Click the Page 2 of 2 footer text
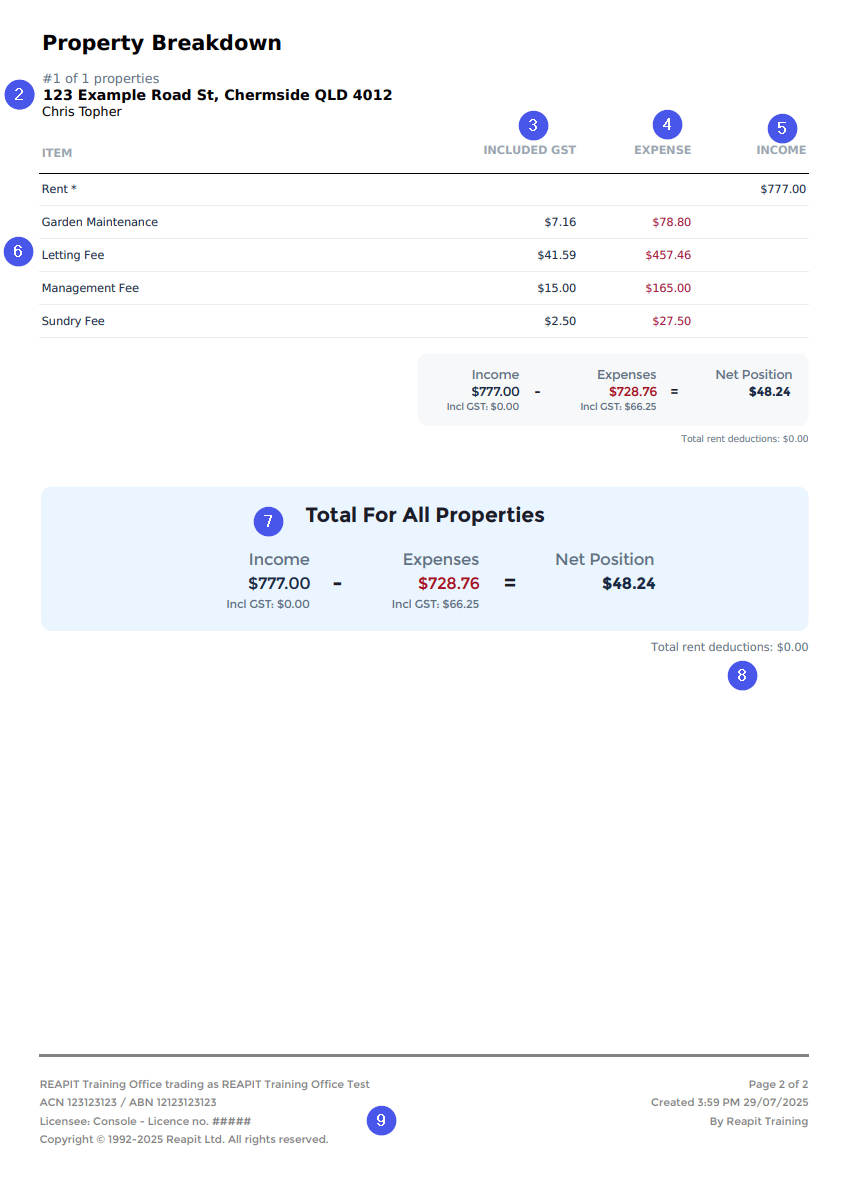Viewport: 849px width, 1192px height. (x=778, y=1084)
